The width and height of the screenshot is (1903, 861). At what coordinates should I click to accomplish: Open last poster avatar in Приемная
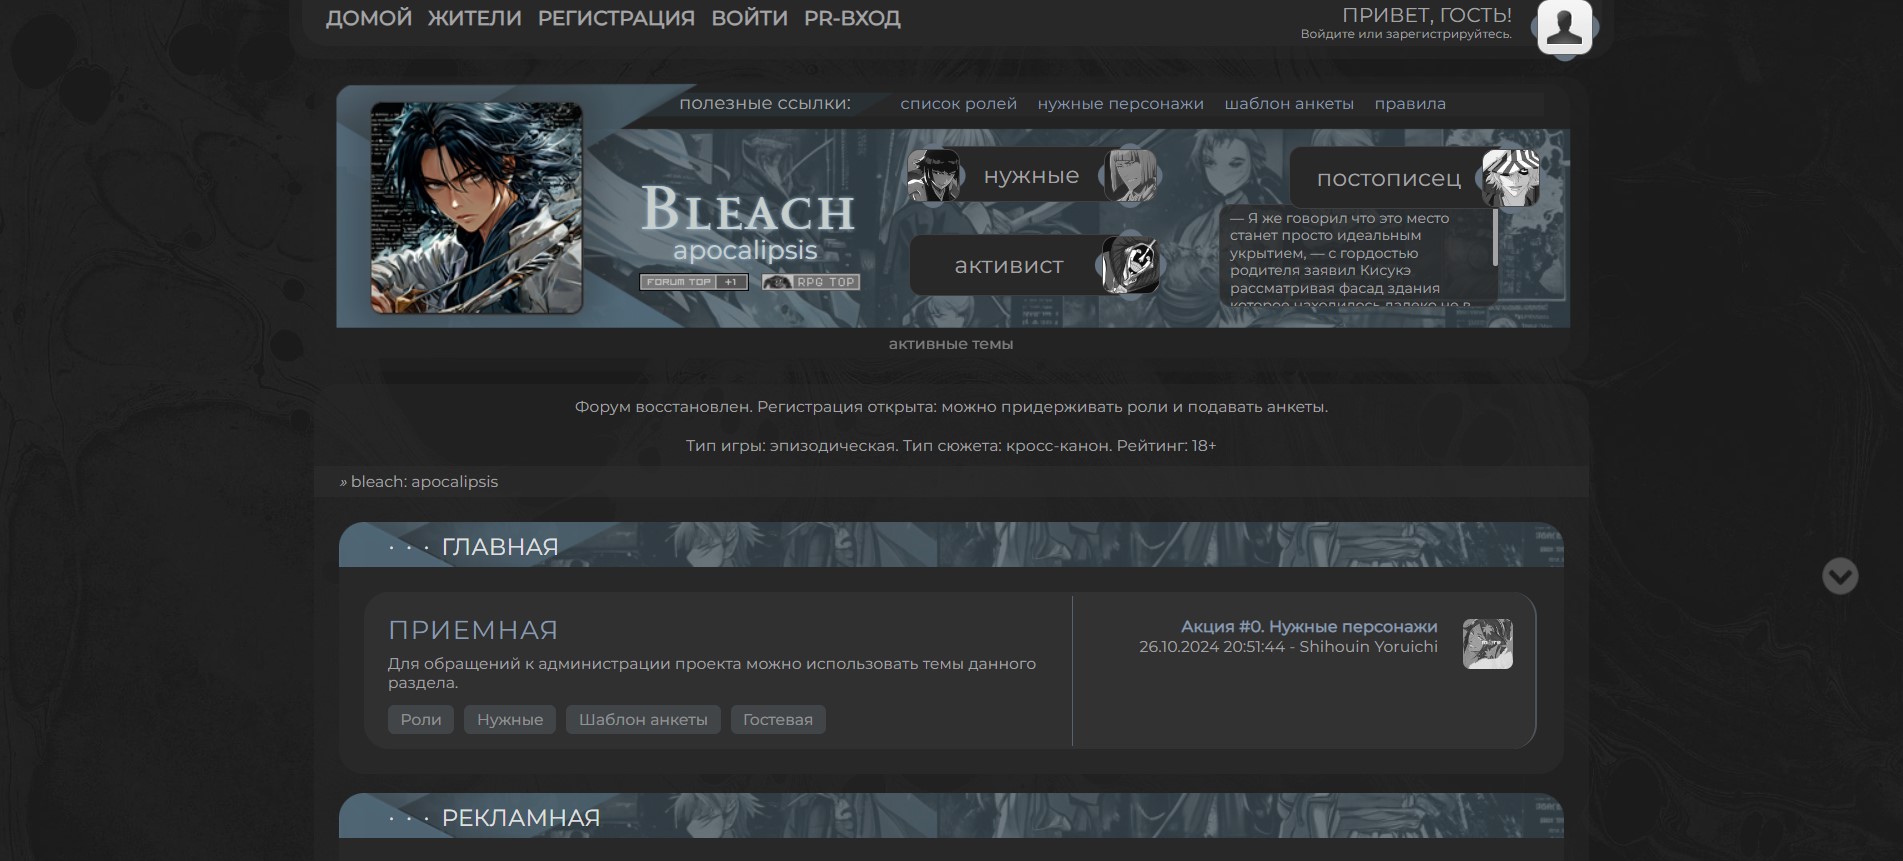coord(1488,644)
